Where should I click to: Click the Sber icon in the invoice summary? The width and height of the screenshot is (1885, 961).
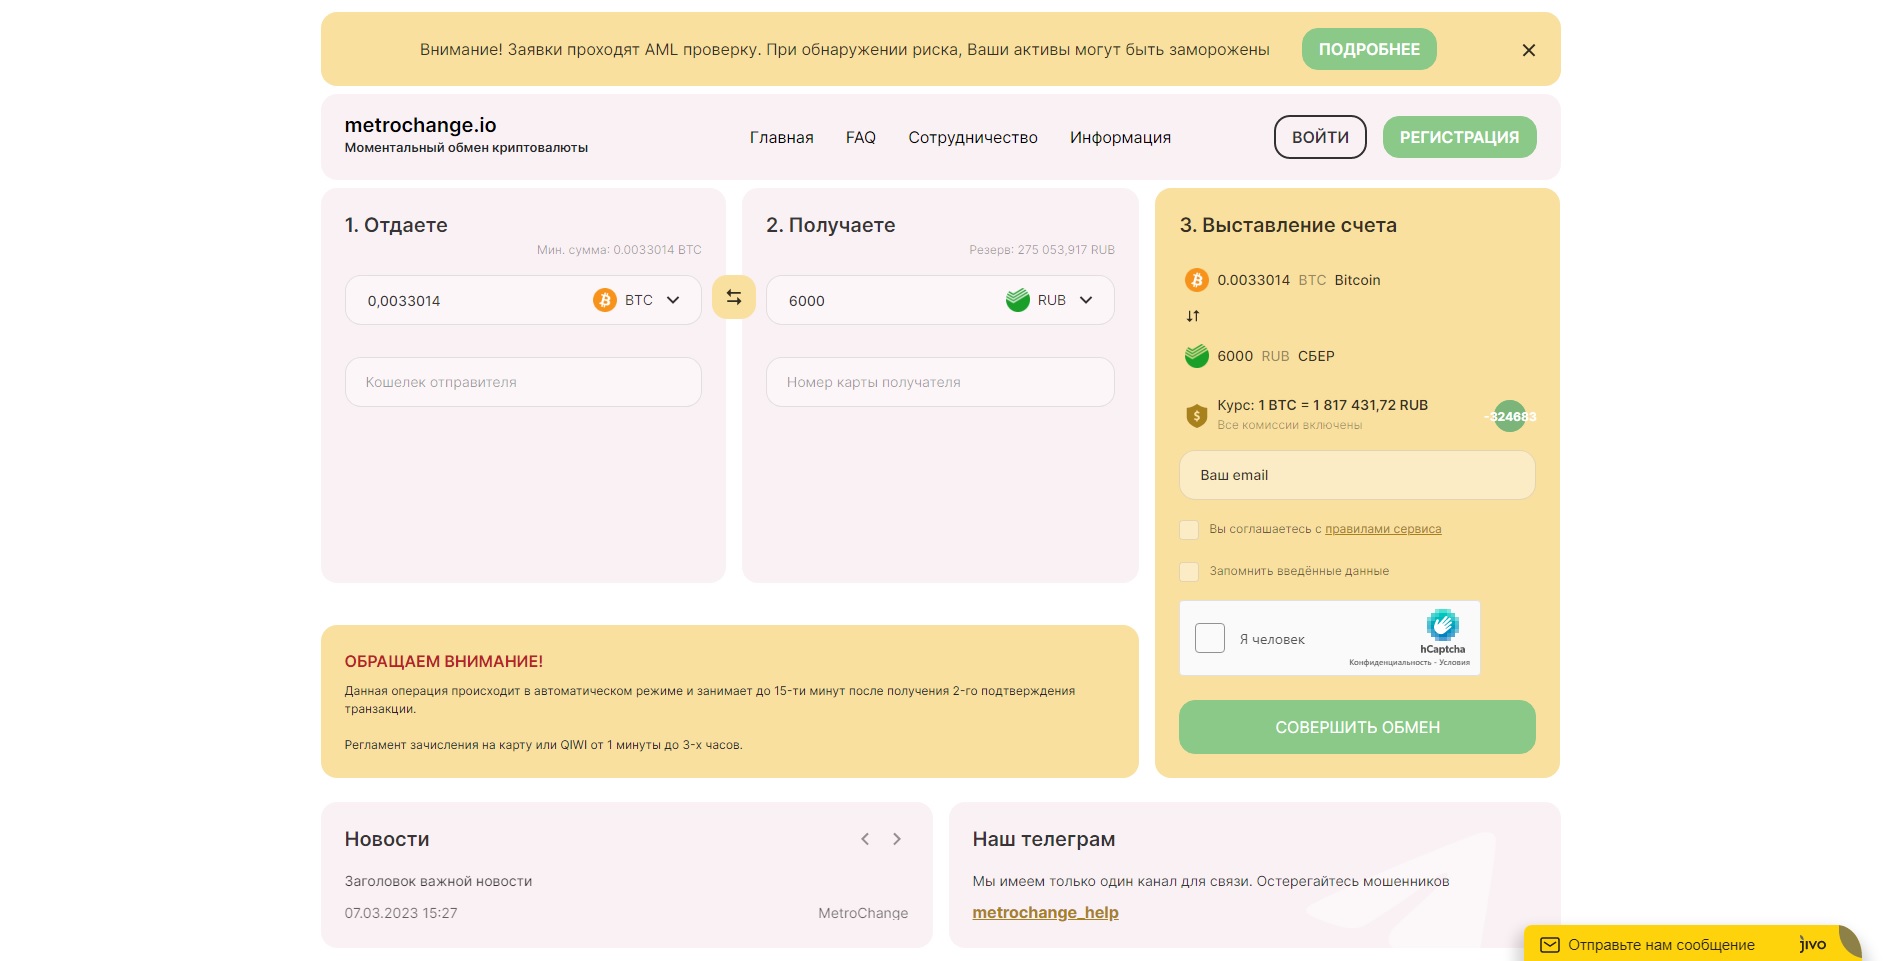coord(1196,356)
